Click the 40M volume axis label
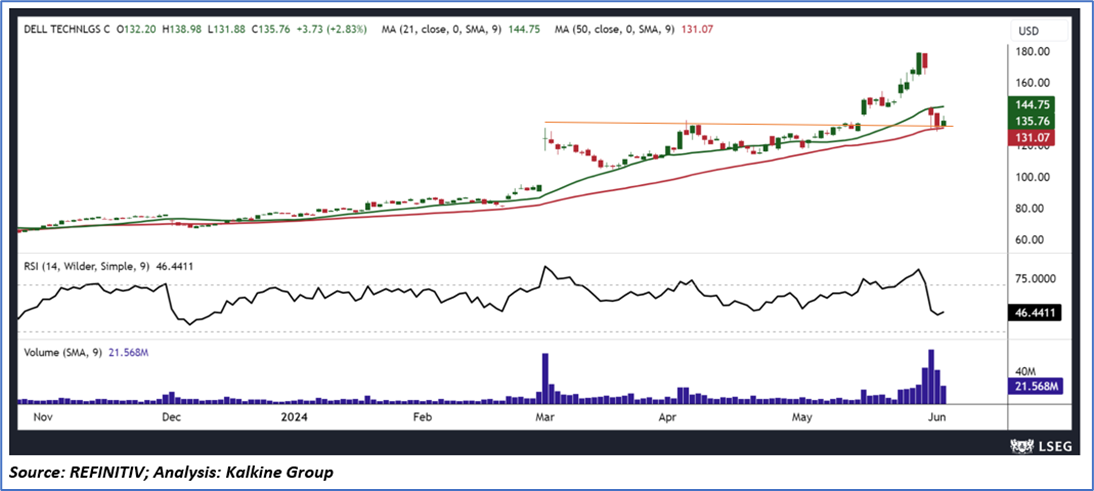The height and width of the screenshot is (491, 1094). 1028,372
